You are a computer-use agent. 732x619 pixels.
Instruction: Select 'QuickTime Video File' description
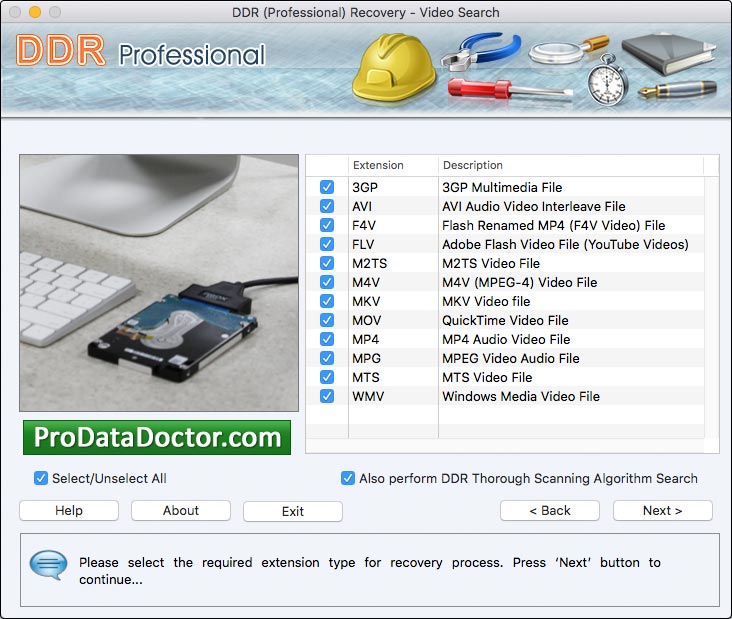(505, 320)
